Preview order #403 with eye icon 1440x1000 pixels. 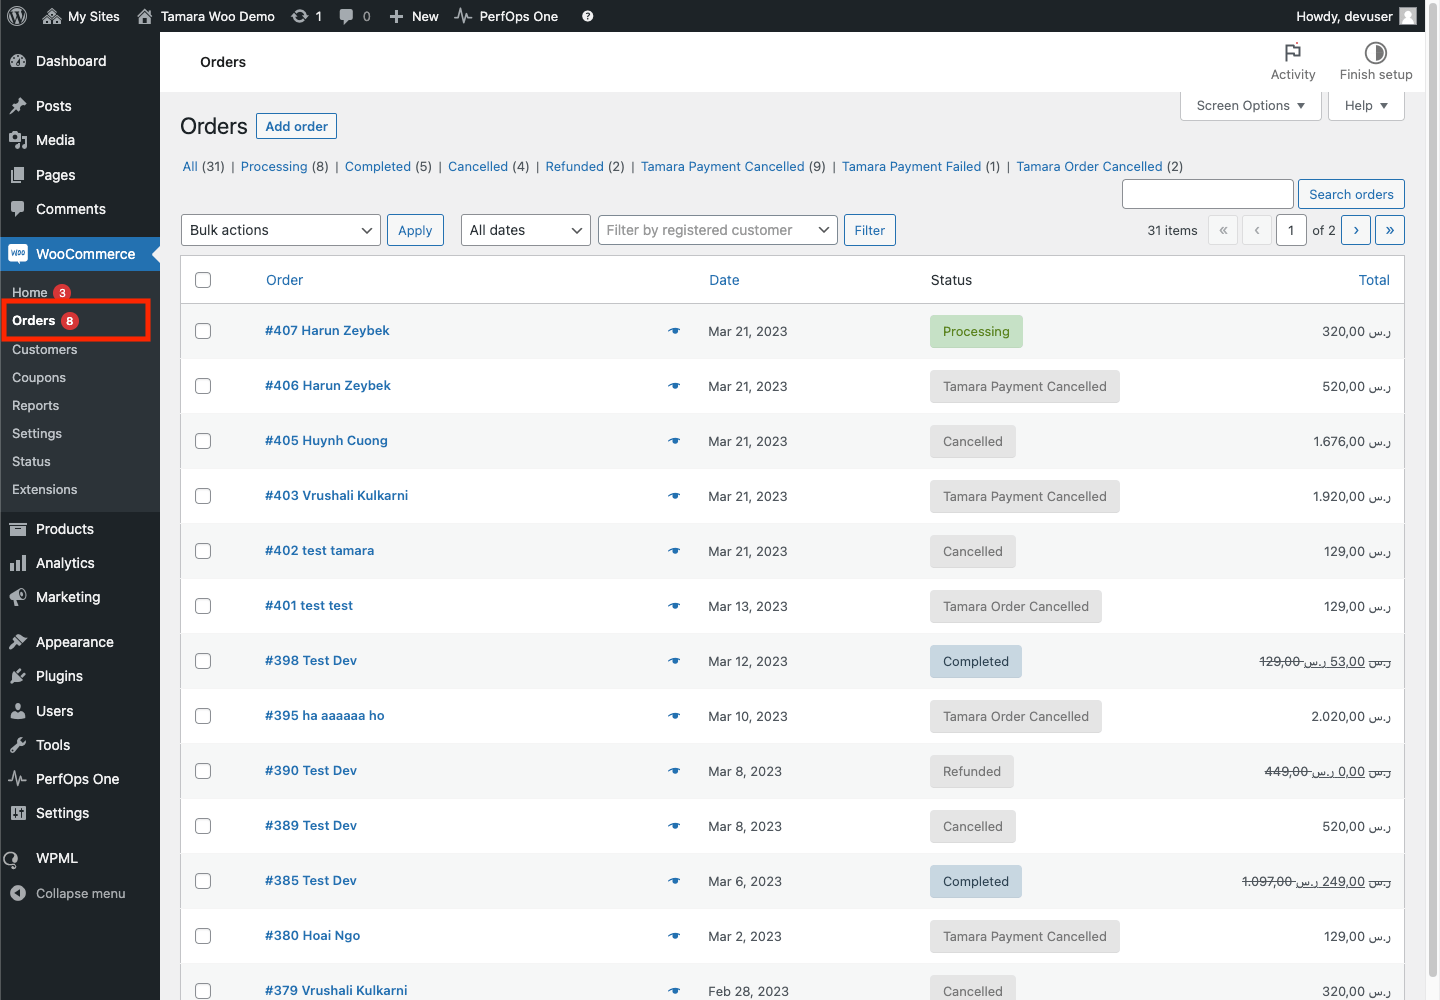[x=674, y=496]
